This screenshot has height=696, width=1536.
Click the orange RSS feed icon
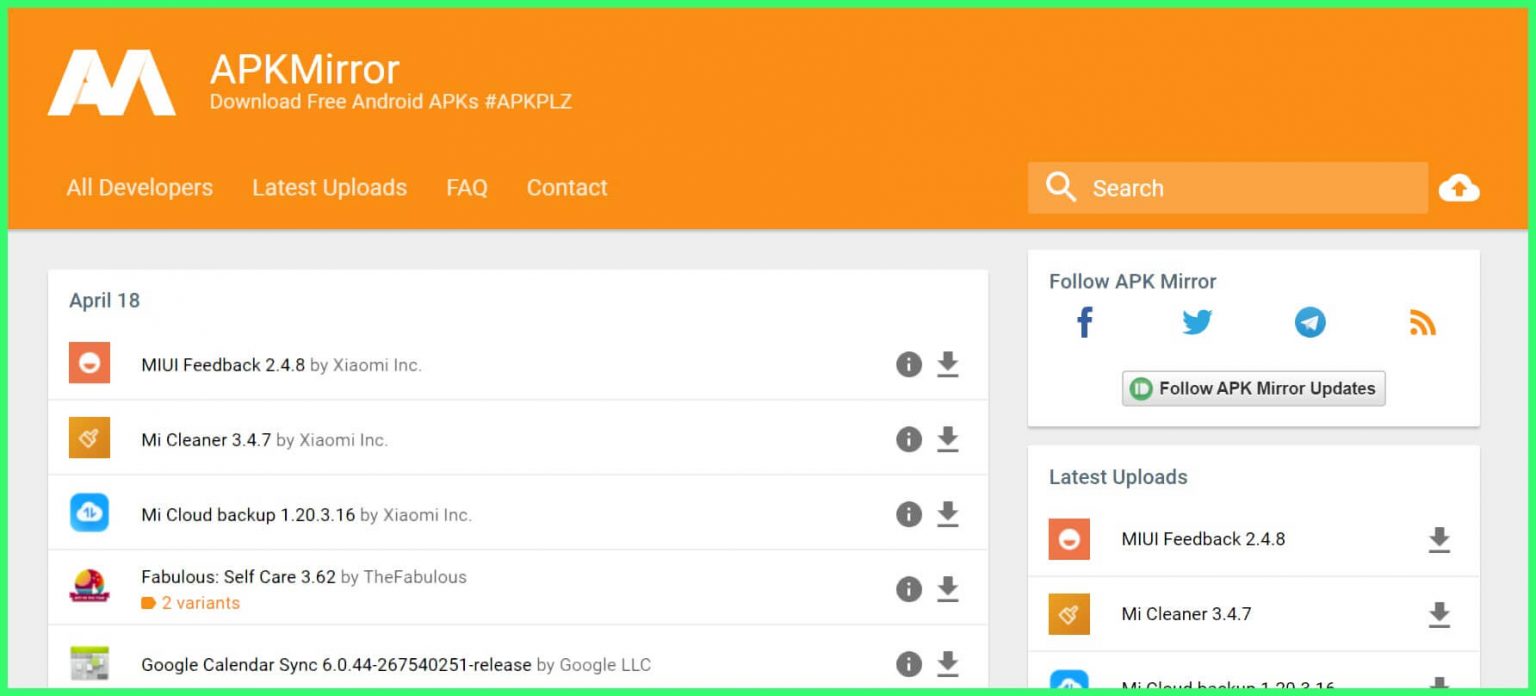tap(1422, 322)
